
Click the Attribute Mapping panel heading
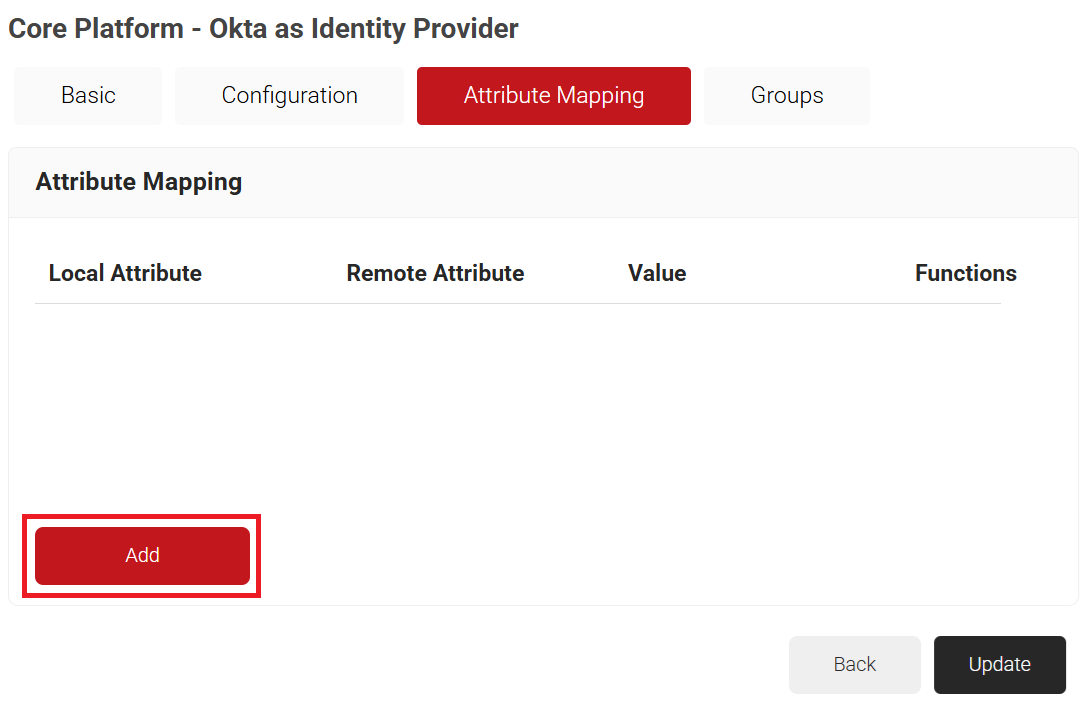coord(139,182)
